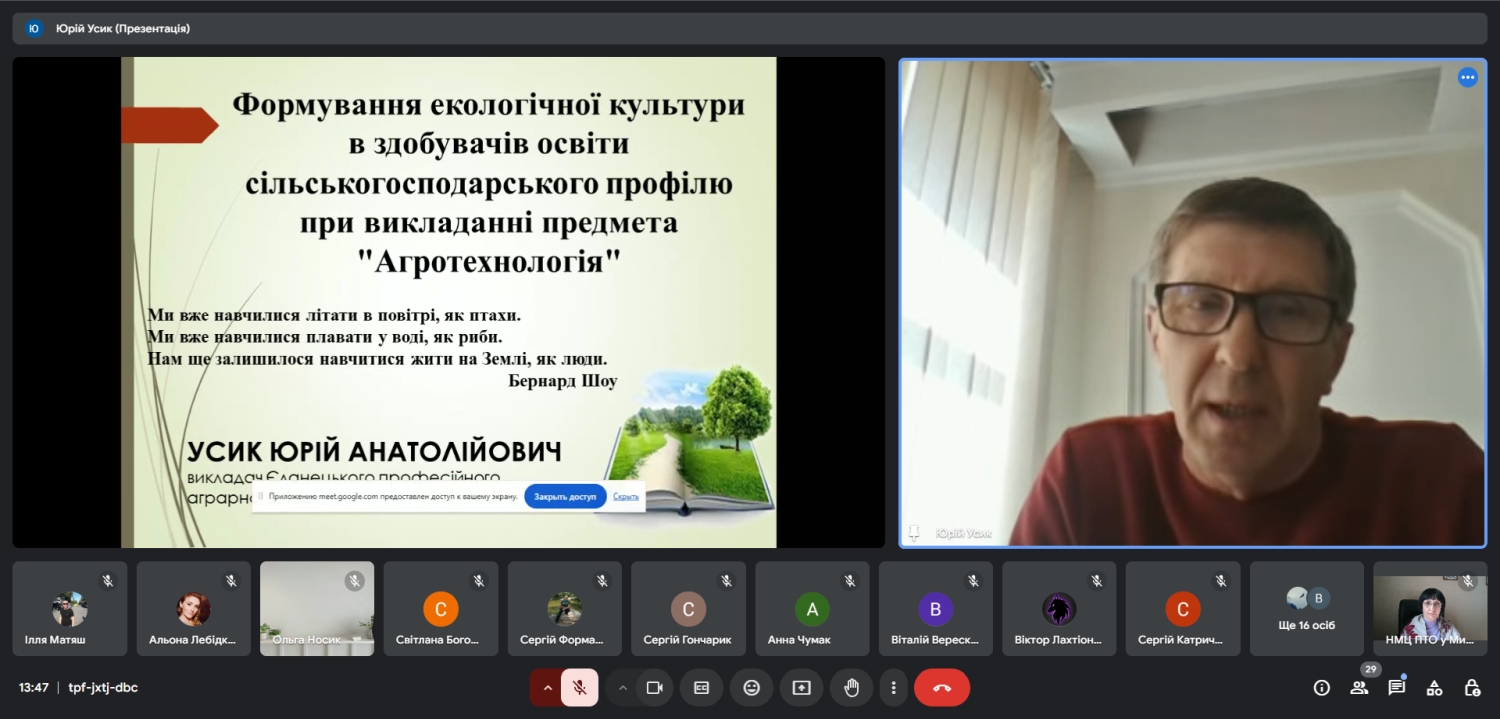Click muted mic icon on Ольга Носик tile
Image resolution: width=1500 pixels, height=719 pixels.
click(355, 580)
